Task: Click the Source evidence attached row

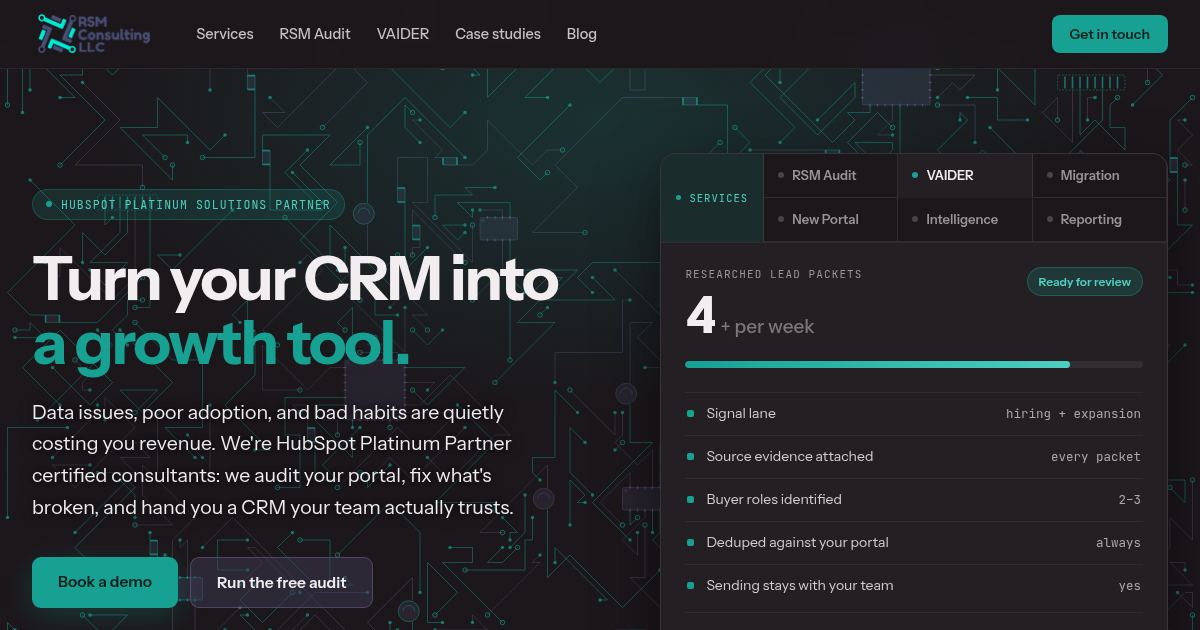Action: [914, 456]
